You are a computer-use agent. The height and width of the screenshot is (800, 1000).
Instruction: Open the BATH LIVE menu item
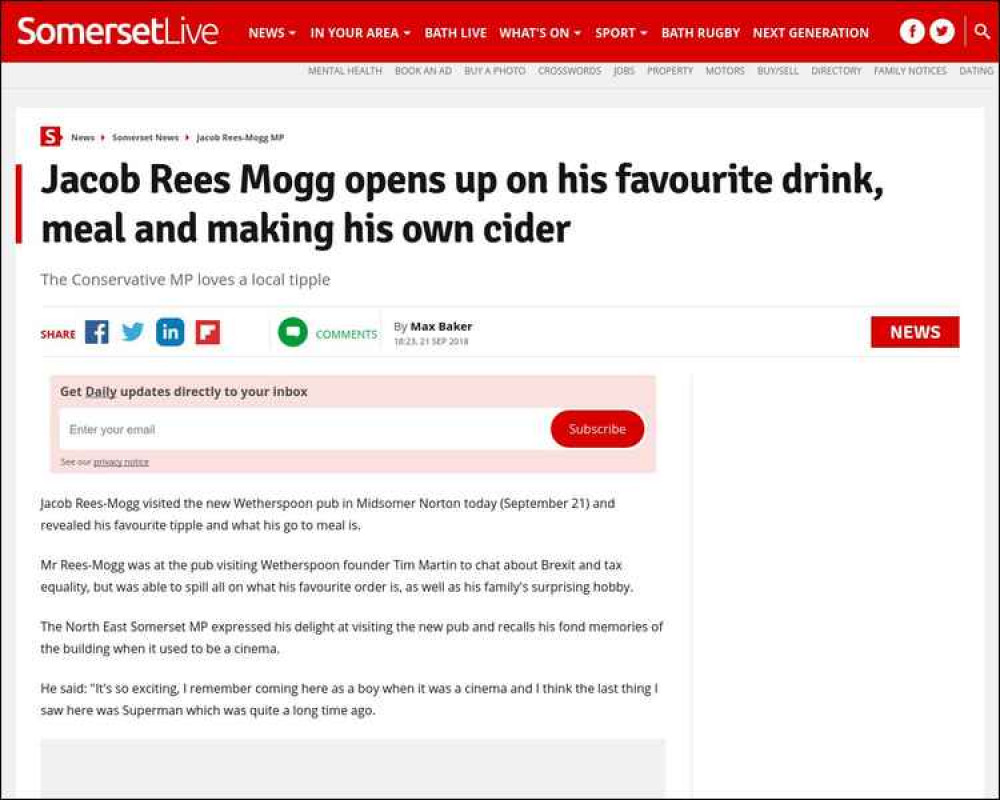pyautogui.click(x=455, y=33)
